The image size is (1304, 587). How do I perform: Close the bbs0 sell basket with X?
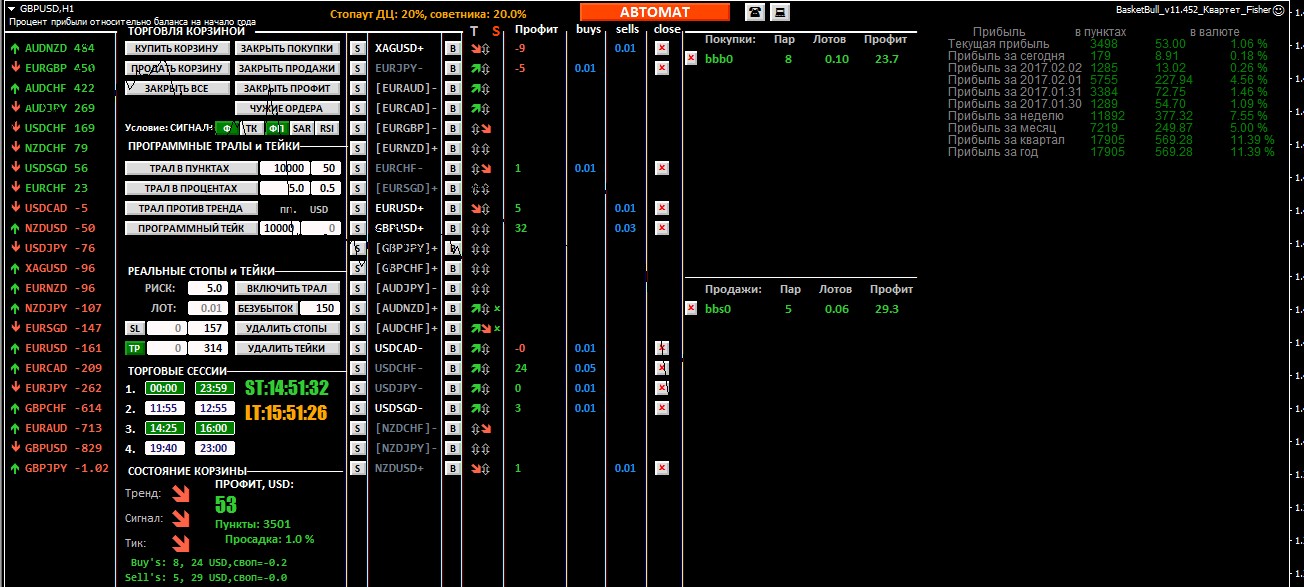tap(691, 308)
